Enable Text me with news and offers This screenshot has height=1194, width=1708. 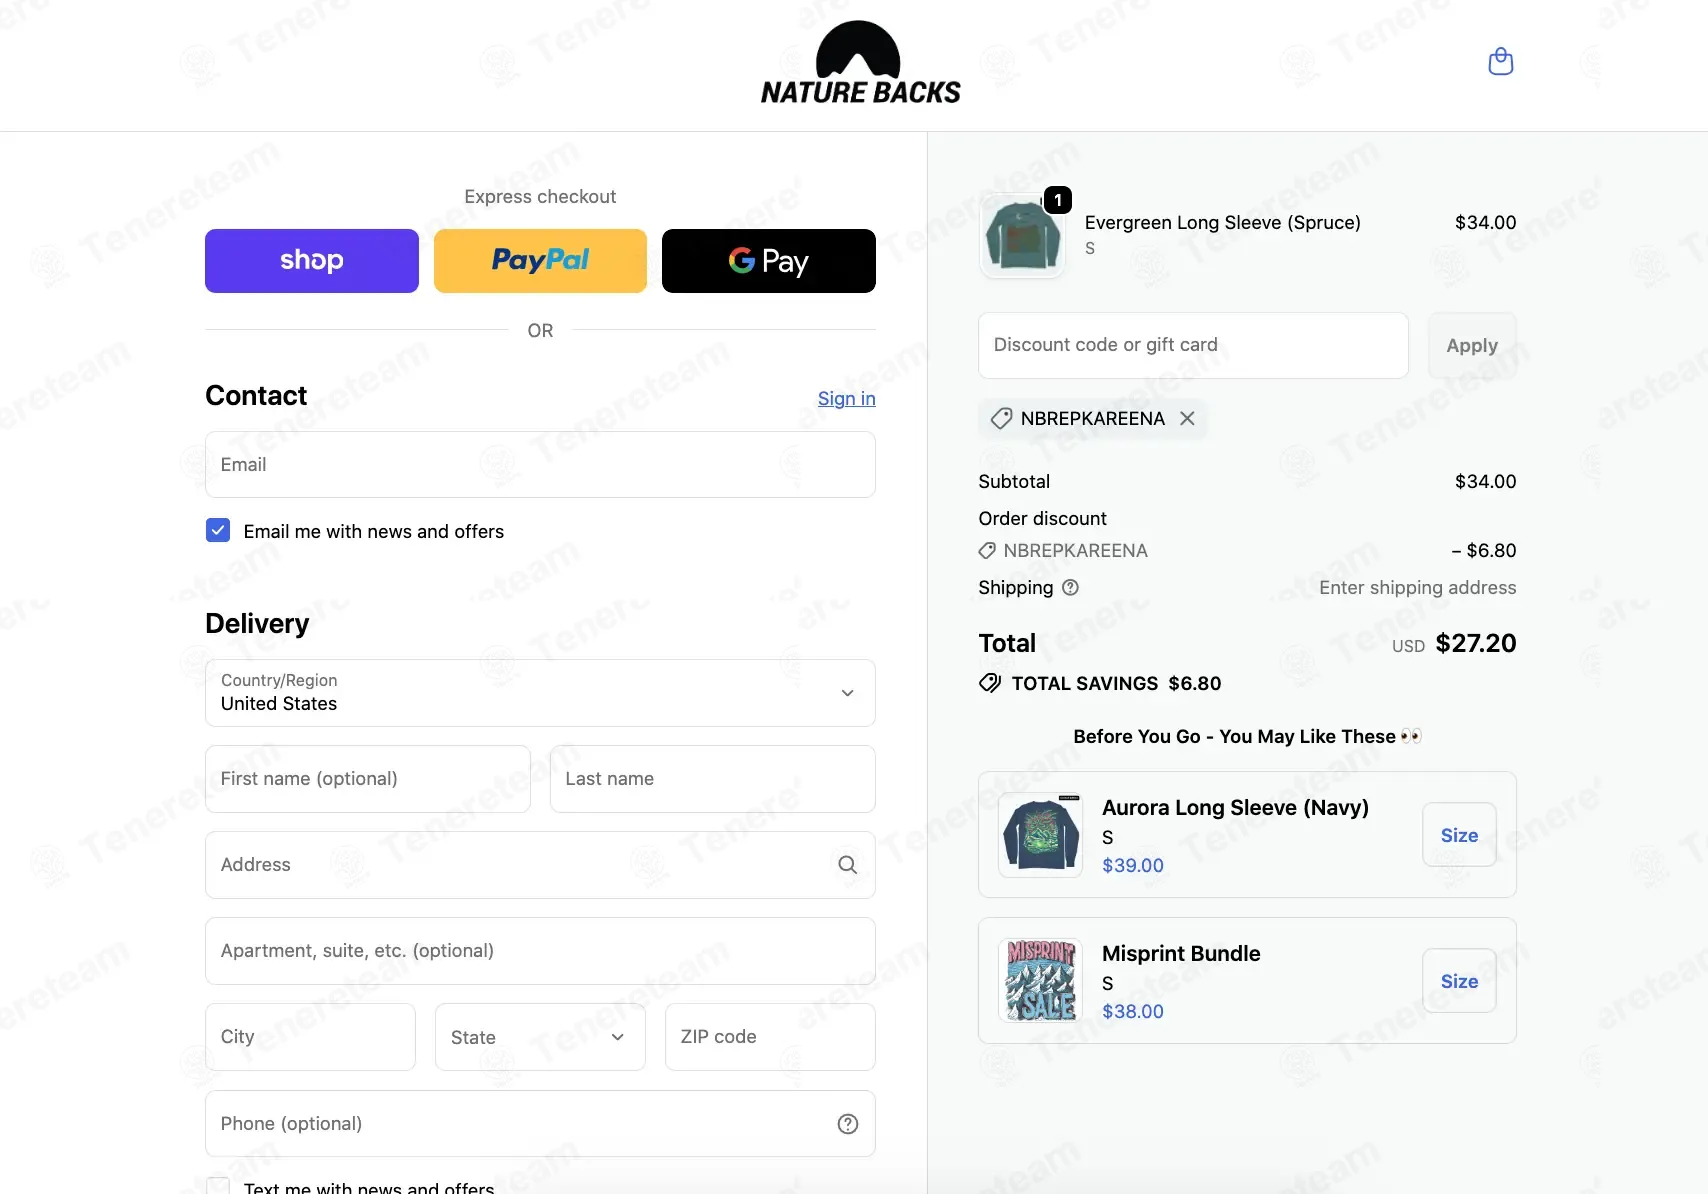pyautogui.click(x=218, y=1186)
